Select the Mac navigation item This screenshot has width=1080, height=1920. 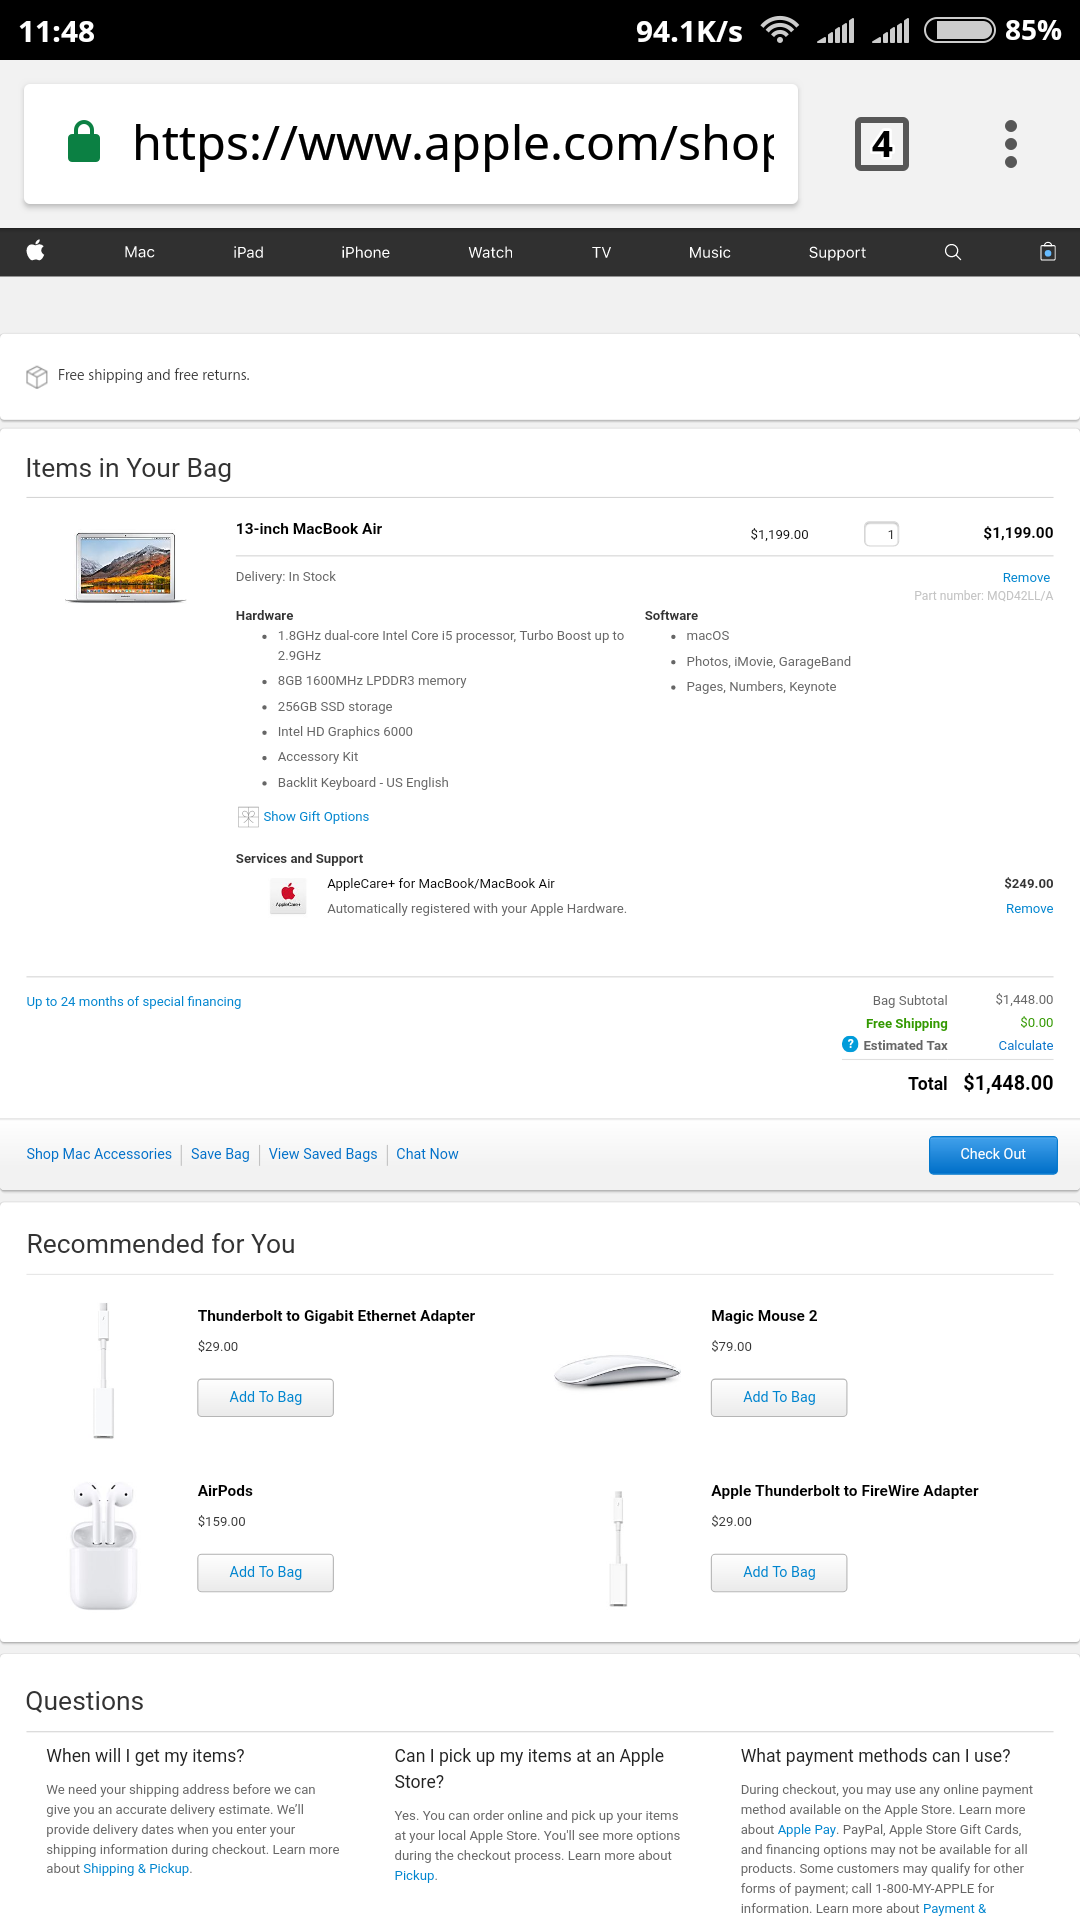coord(139,252)
